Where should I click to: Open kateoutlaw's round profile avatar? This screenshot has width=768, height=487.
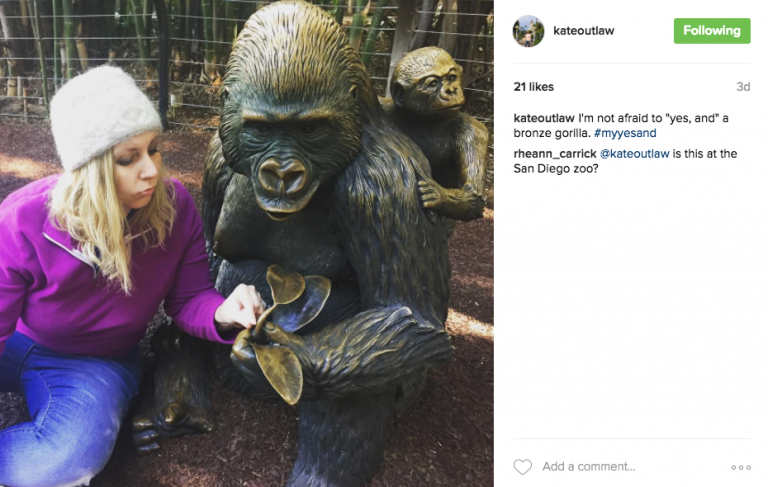point(528,31)
